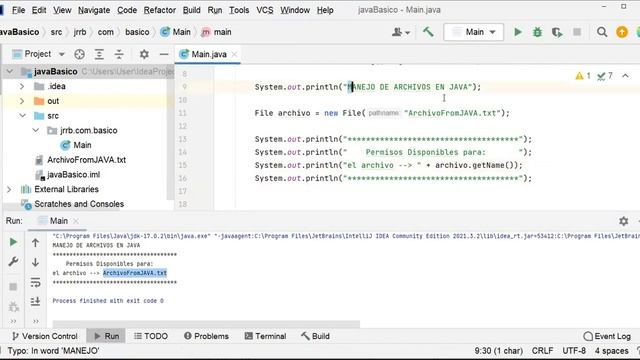Select Main class in project tree
This screenshot has height=360, width=640.
pos(76,145)
